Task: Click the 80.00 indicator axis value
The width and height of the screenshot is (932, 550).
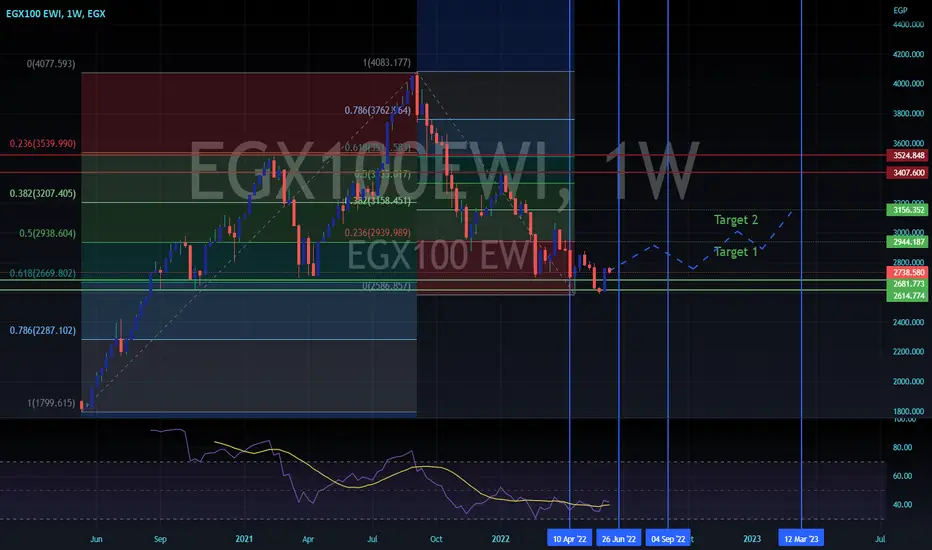Action: tap(902, 447)
